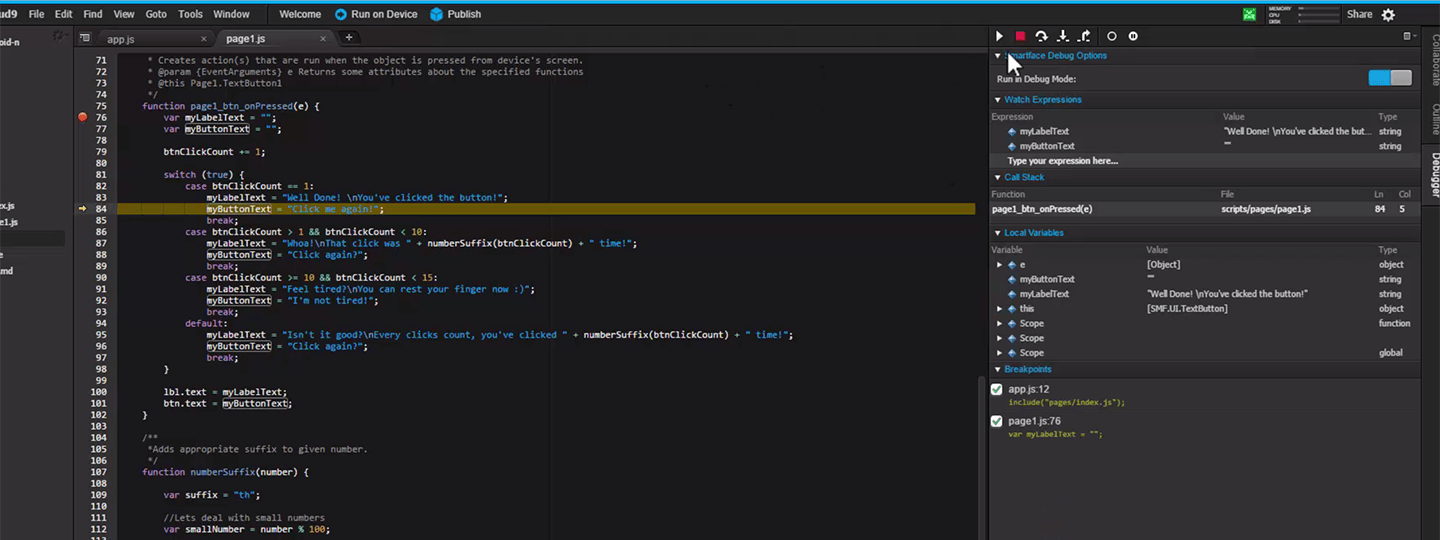1440x540 pixels.
Task: Stop debugging with the red square icon
Action: tap(1020, 36)
